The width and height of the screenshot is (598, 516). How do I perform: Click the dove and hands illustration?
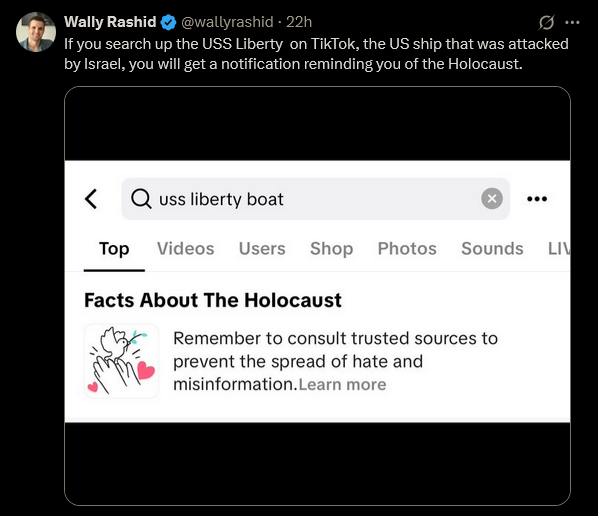121,361
